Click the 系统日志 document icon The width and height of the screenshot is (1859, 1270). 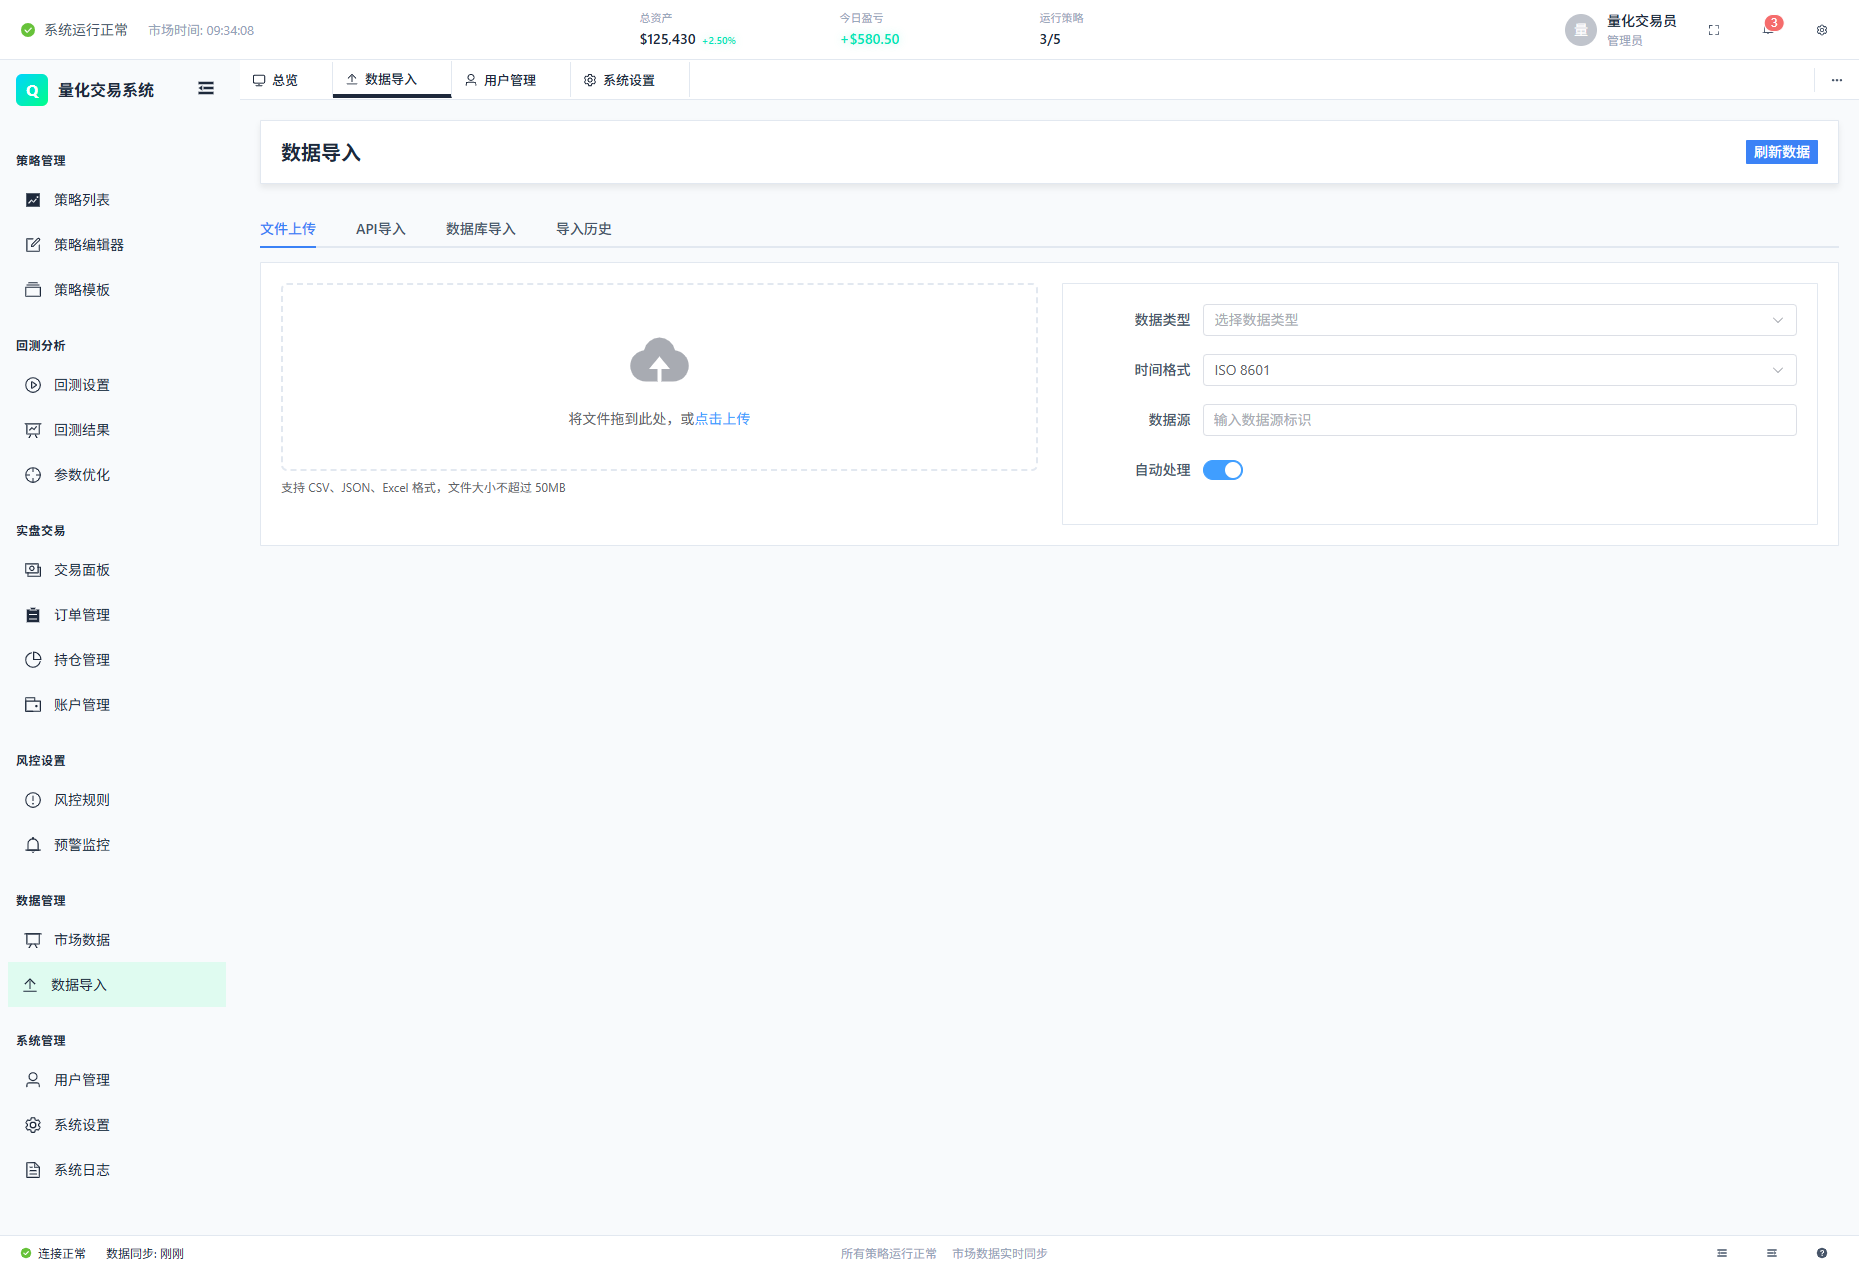tap(33, 1170)
